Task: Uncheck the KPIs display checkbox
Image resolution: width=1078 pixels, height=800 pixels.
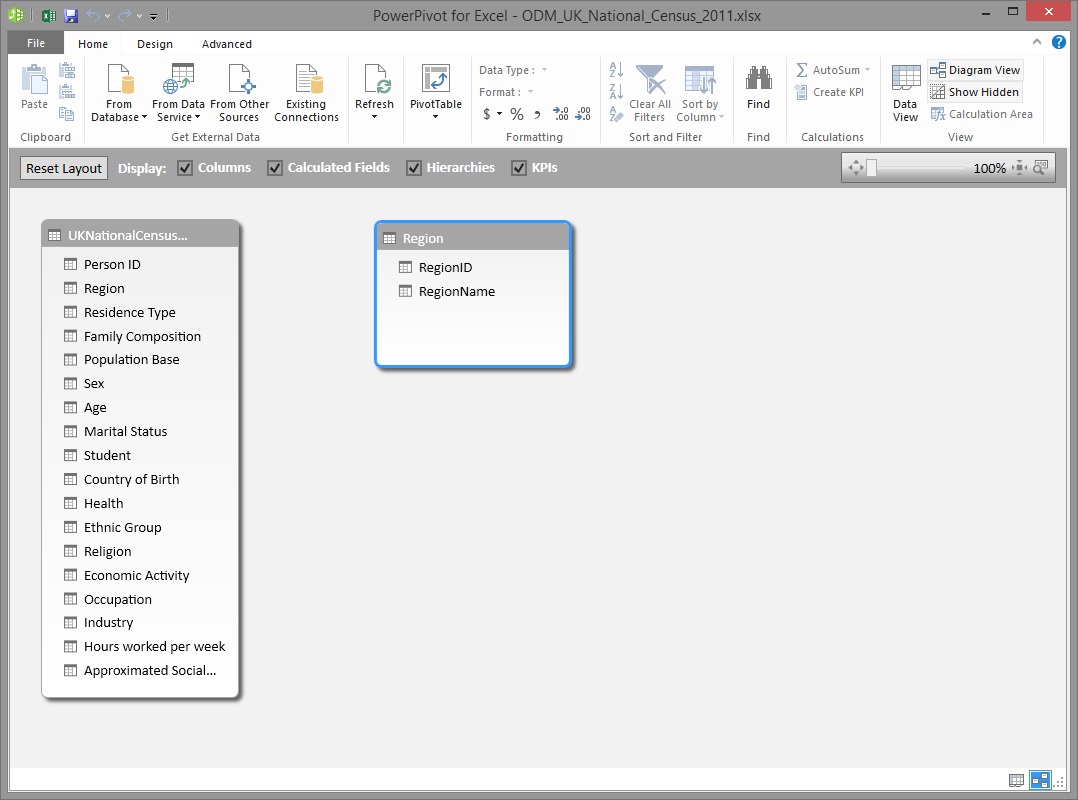Action: click(x=519, y=168)
